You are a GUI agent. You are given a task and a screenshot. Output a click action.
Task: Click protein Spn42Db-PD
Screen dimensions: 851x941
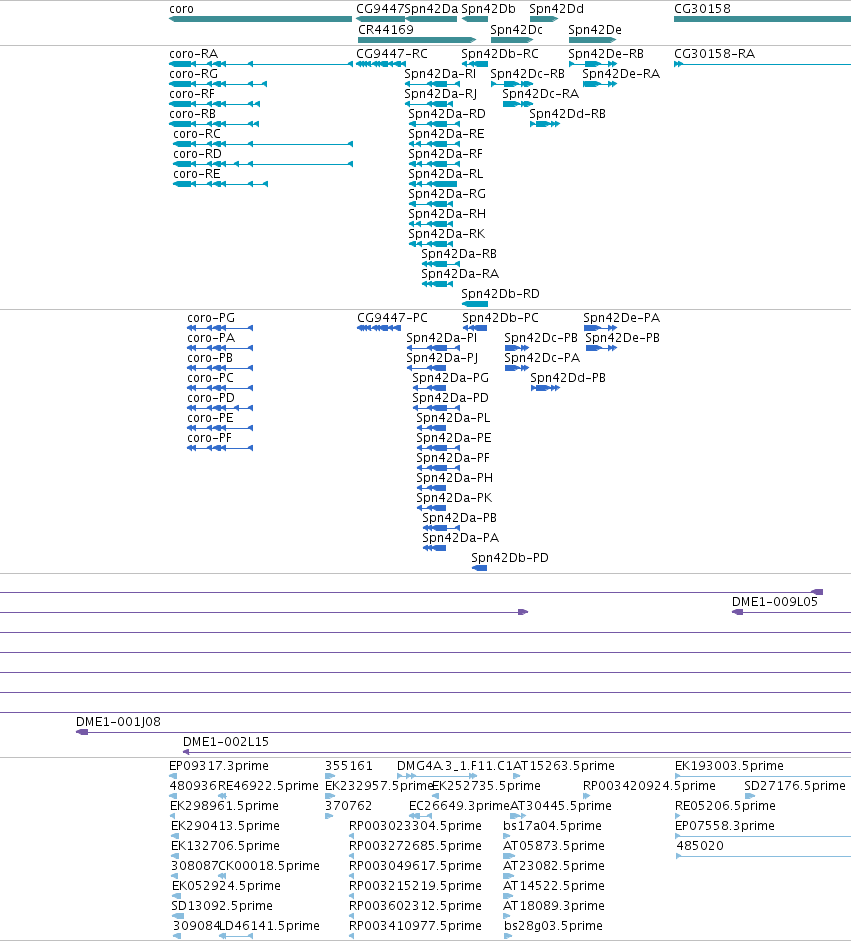480,568
